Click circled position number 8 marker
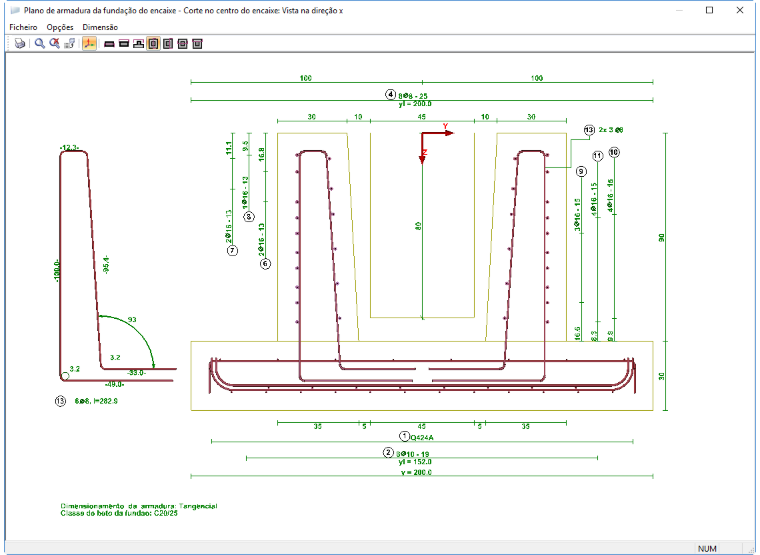 click(249, 217)
